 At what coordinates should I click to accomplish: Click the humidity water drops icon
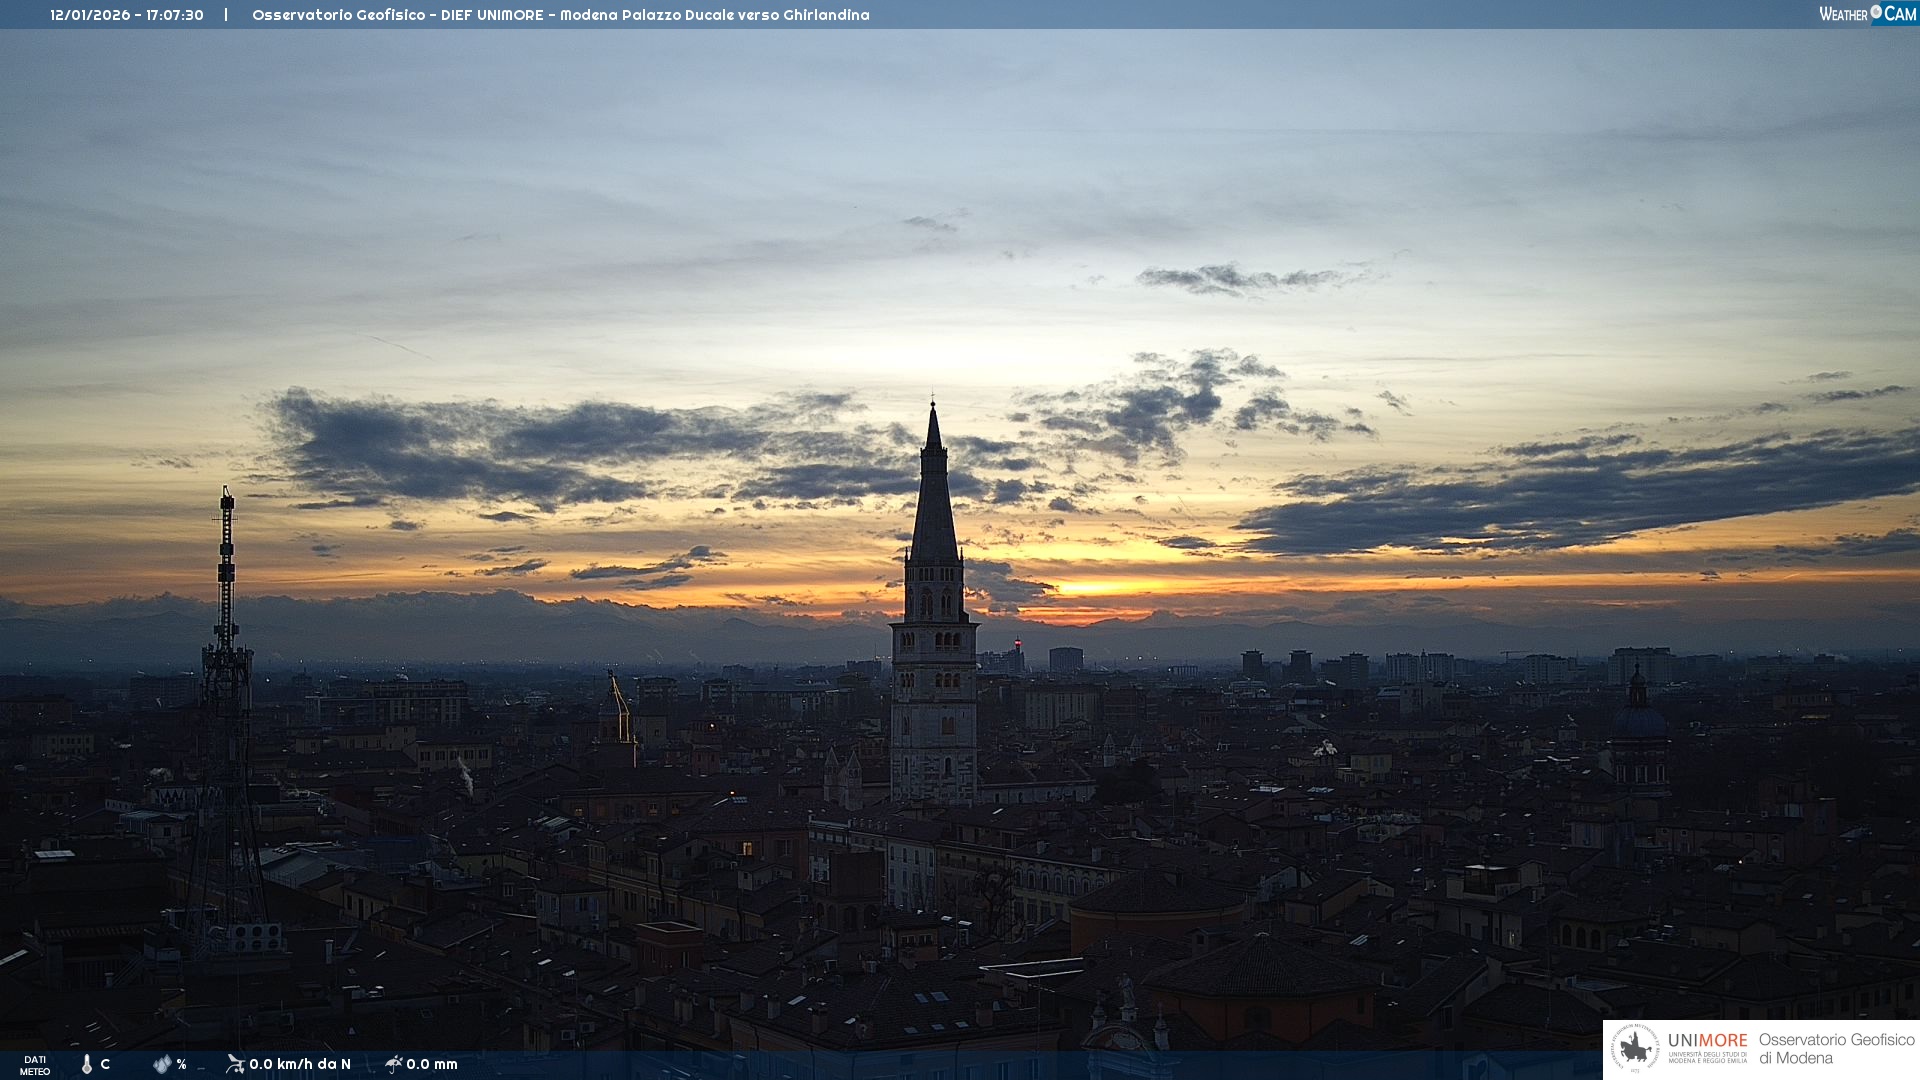162,1064
